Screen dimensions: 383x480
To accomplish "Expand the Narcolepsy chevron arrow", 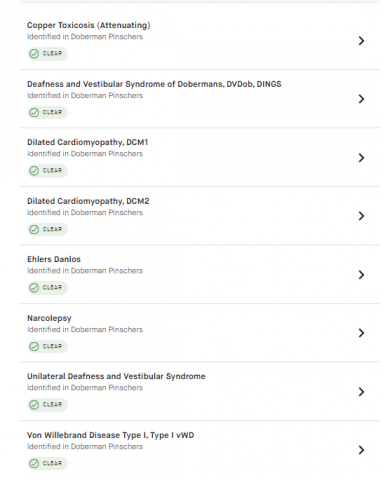I will (361, 333).
